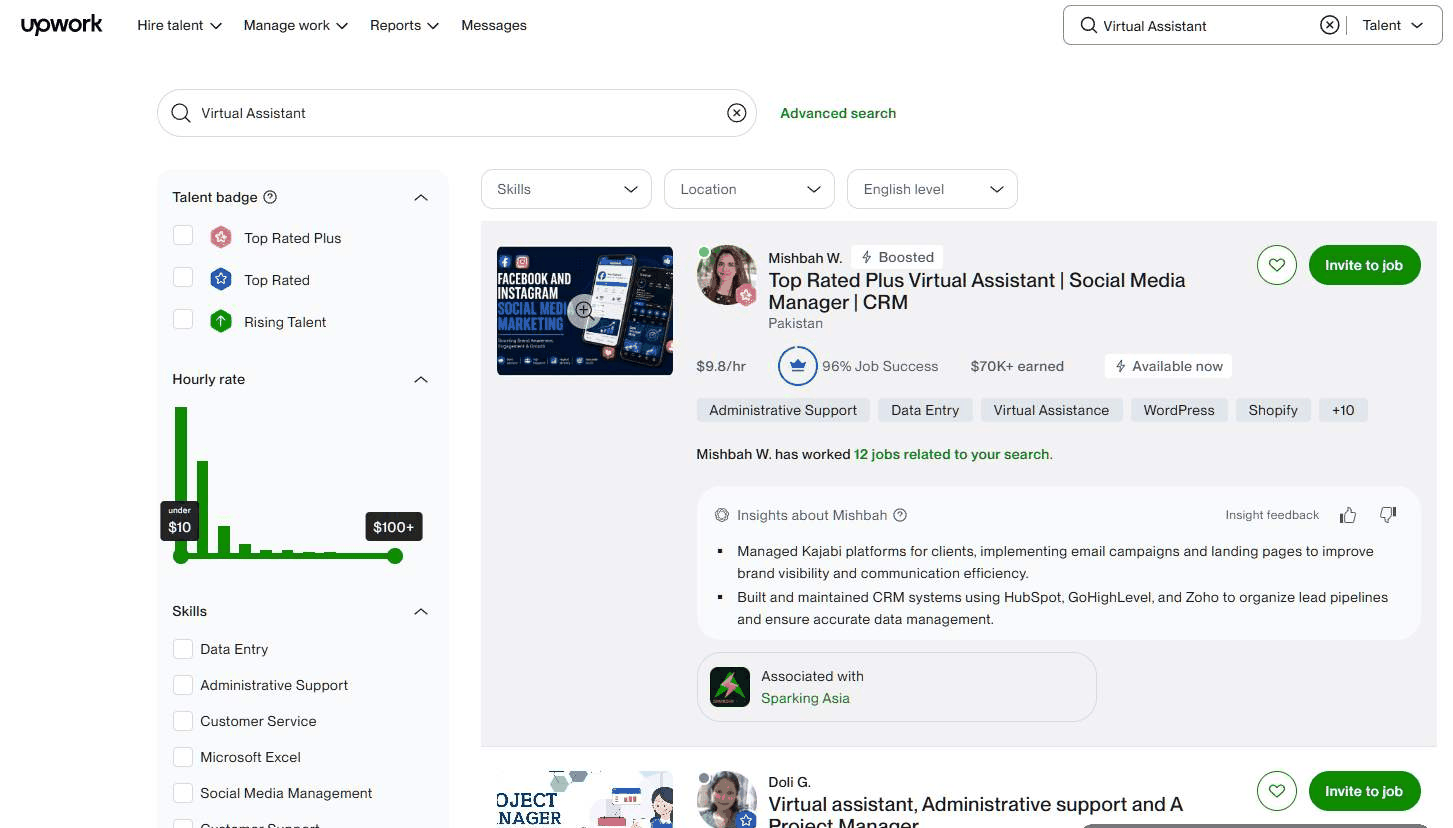
Task: Open the Manage work menu
Action: pyautogui.click(x=295, y=25)
